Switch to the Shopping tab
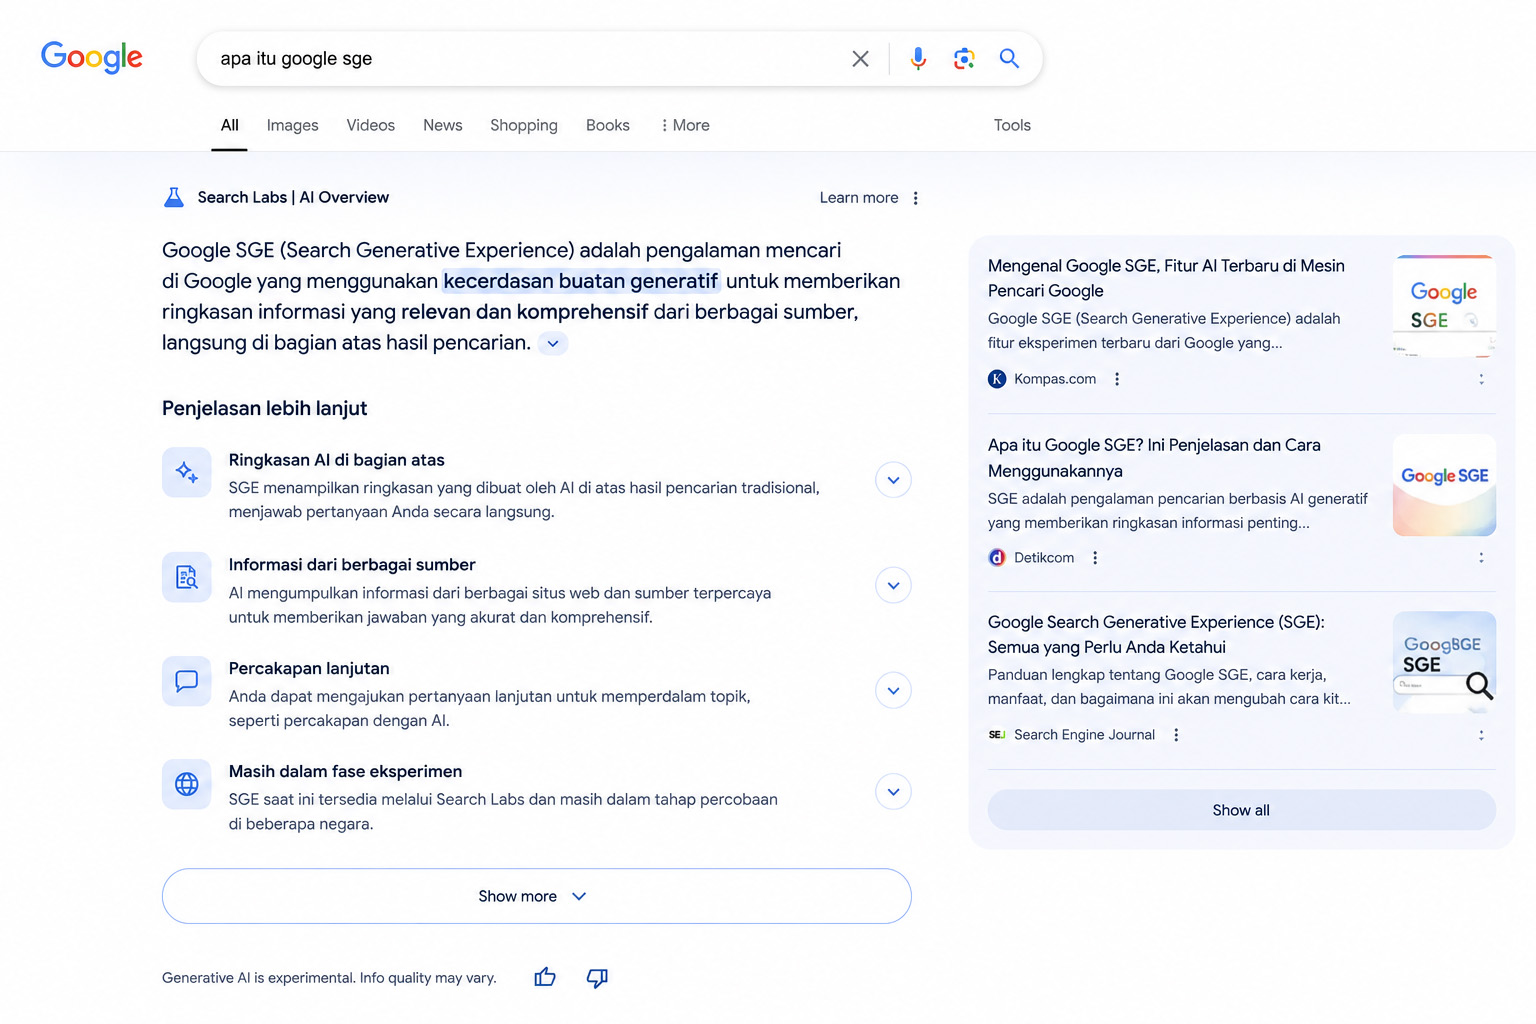Screen dimensions: 1536x1024 (524, 125)
